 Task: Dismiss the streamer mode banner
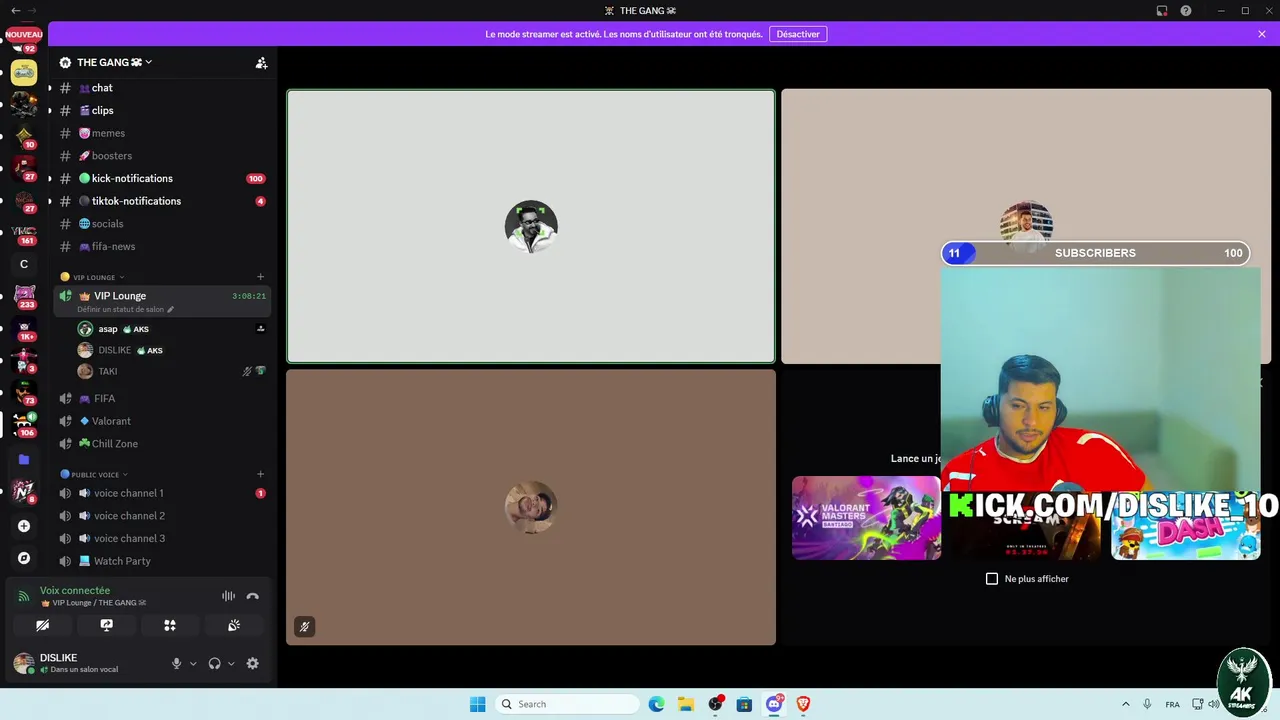coord(1262,34)
